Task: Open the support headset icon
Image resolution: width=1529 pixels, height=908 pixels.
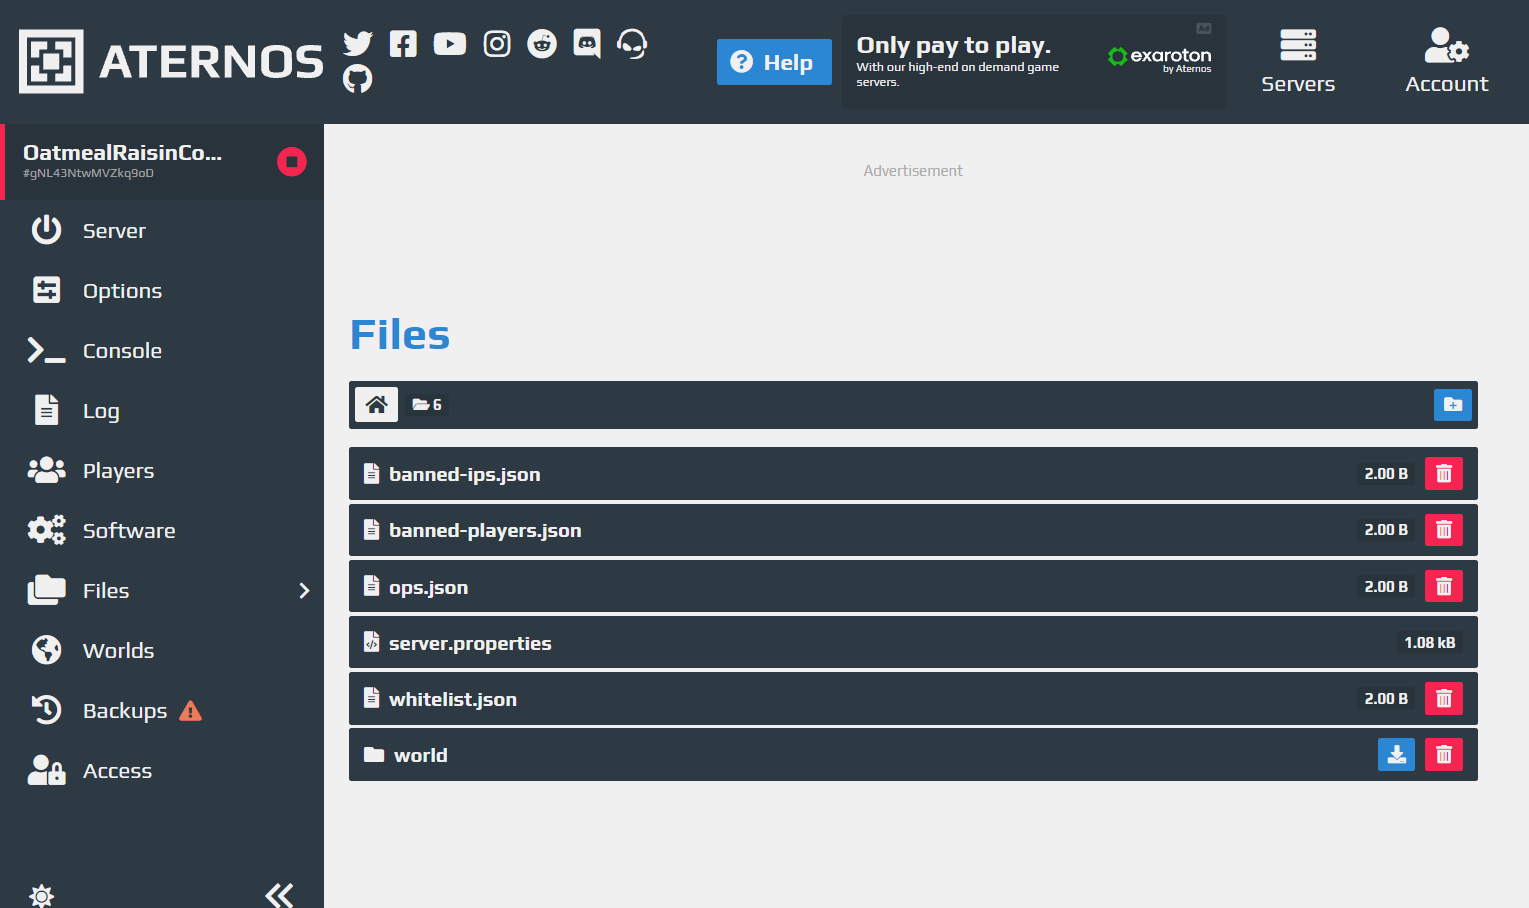Action: coord(632,44)
